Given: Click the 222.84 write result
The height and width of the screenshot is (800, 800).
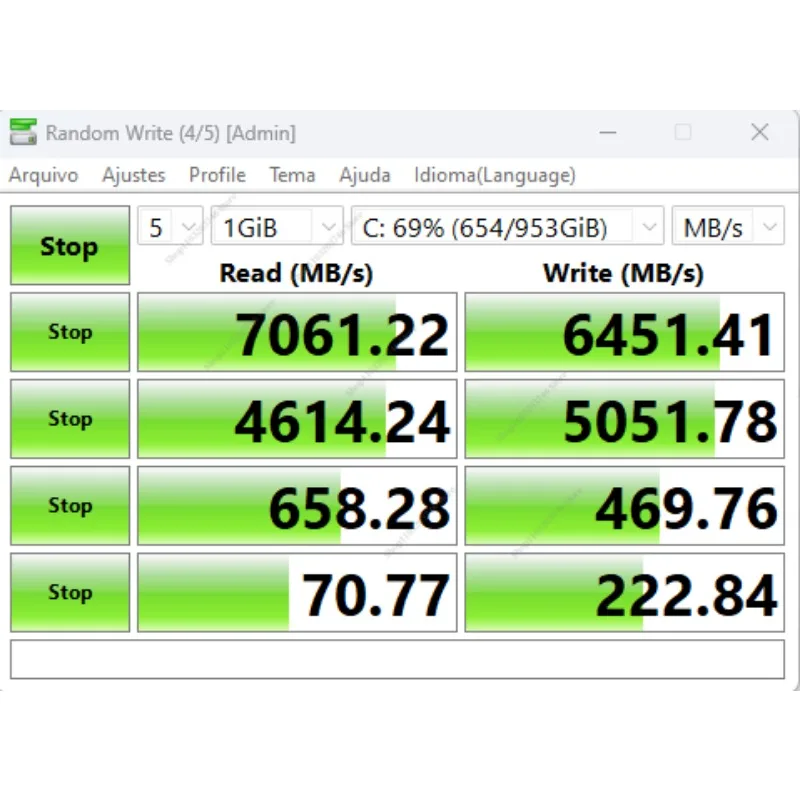Looking at the screenshot, I should click(x=625, y=592).
